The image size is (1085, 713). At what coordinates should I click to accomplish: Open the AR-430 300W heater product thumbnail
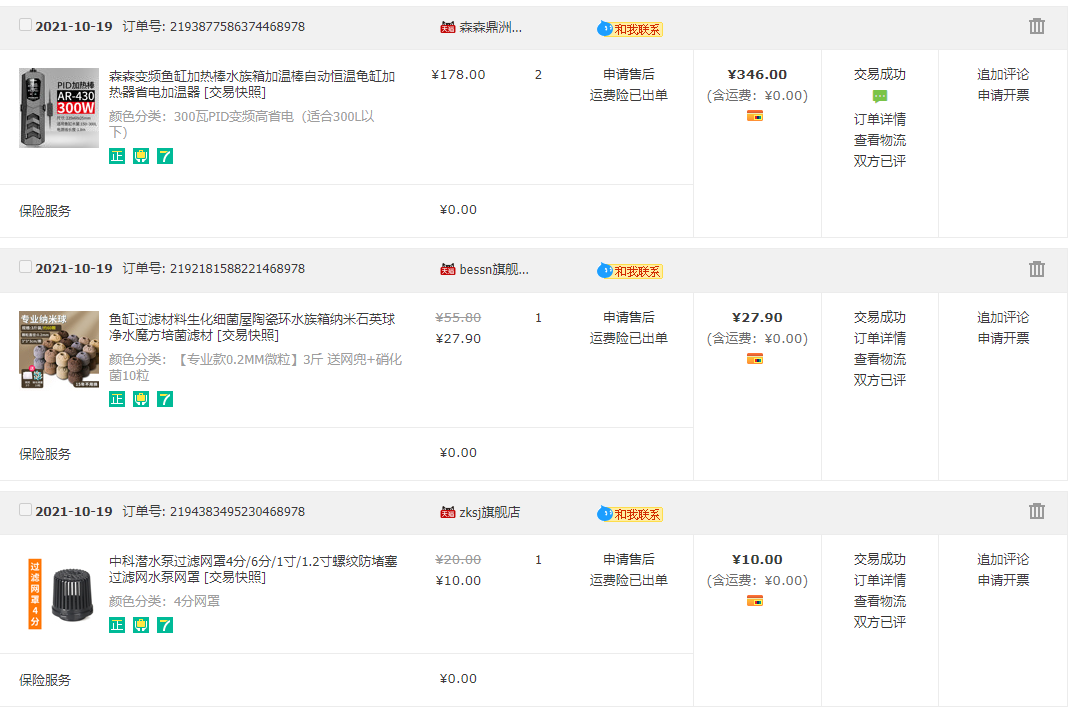(59, 108)
